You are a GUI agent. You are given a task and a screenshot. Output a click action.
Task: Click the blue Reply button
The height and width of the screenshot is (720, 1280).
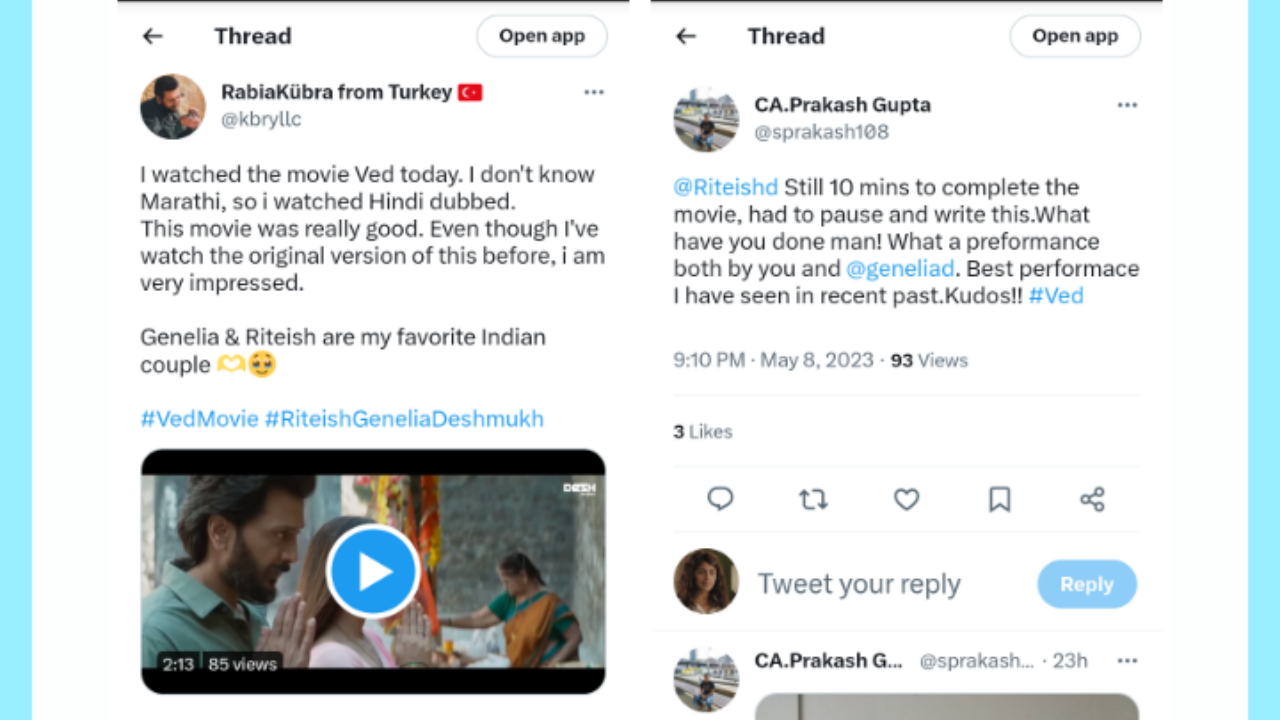(x=1087, y=584)
